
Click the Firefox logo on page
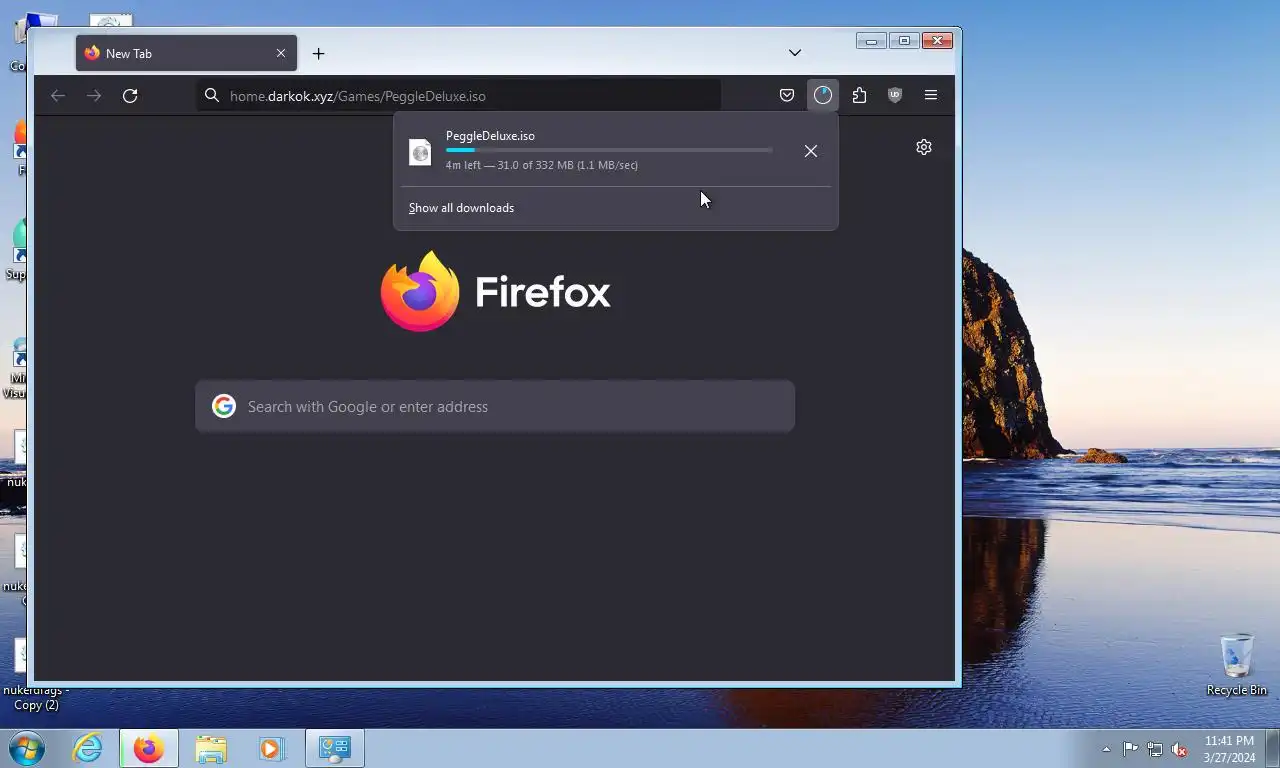coord(495,291)
